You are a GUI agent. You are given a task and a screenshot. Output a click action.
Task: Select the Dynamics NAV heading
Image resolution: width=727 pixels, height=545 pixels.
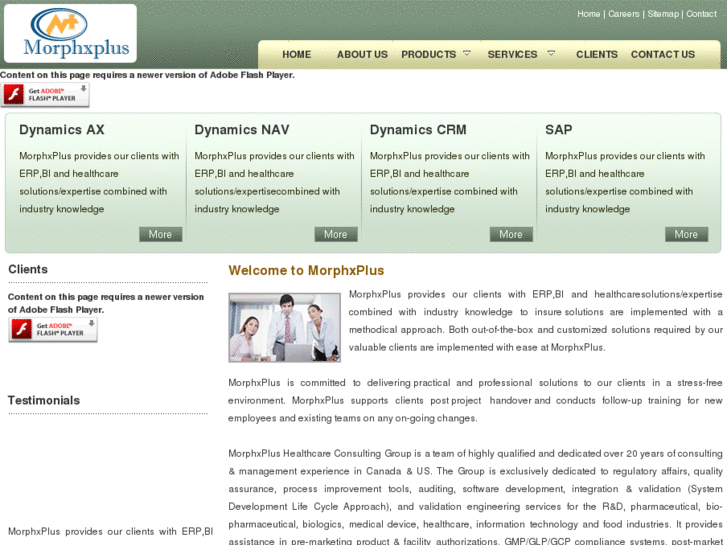click(x=242, y=130)
